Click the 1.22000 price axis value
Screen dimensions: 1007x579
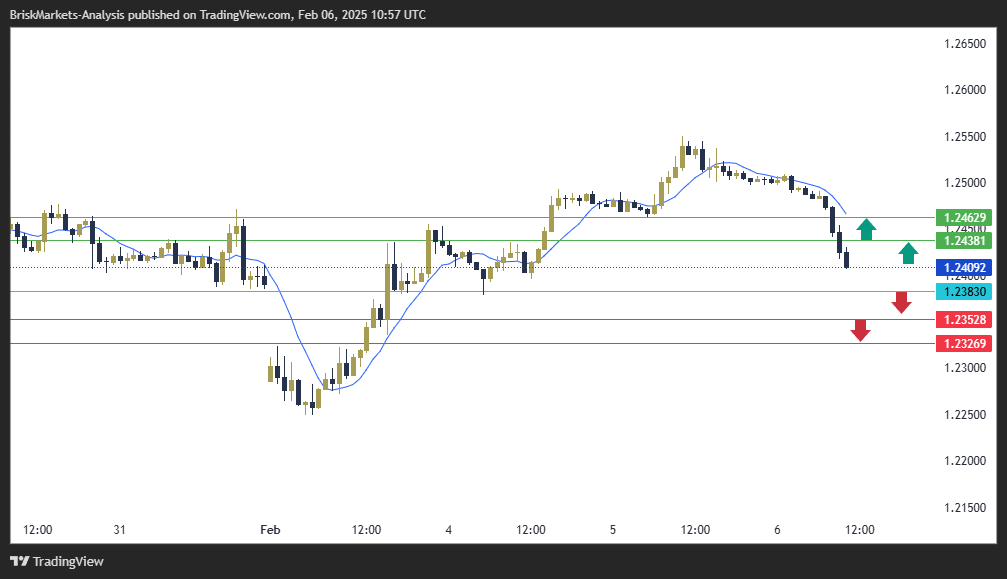pos(965,461)
